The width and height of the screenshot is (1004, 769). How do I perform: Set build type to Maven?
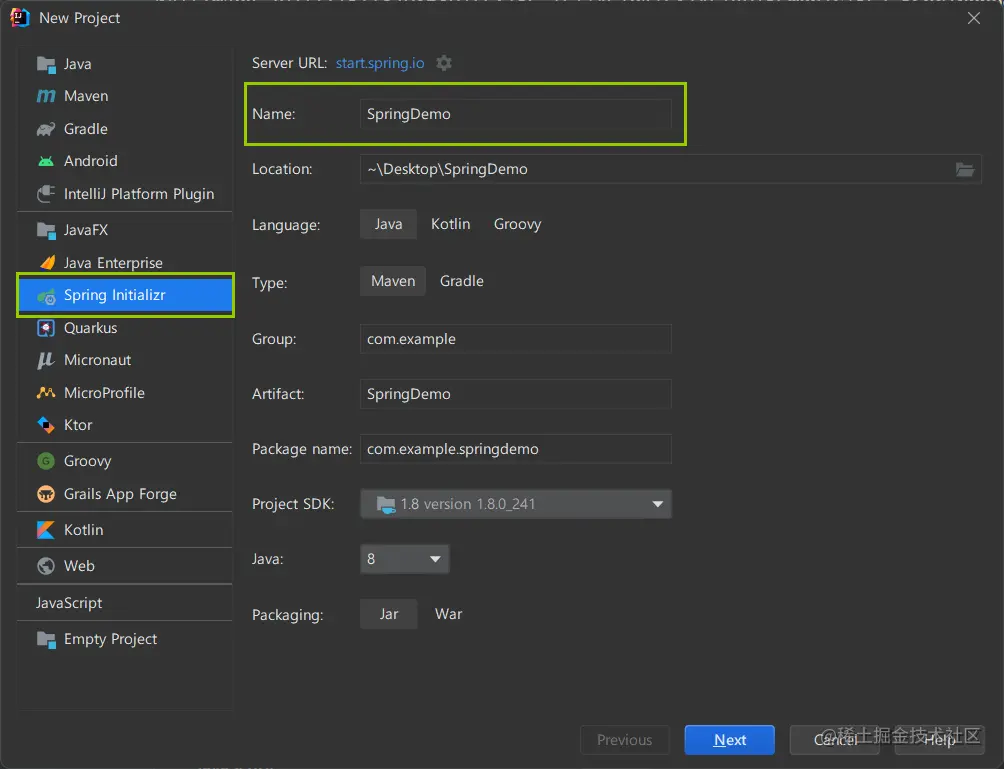pos(393,281)
